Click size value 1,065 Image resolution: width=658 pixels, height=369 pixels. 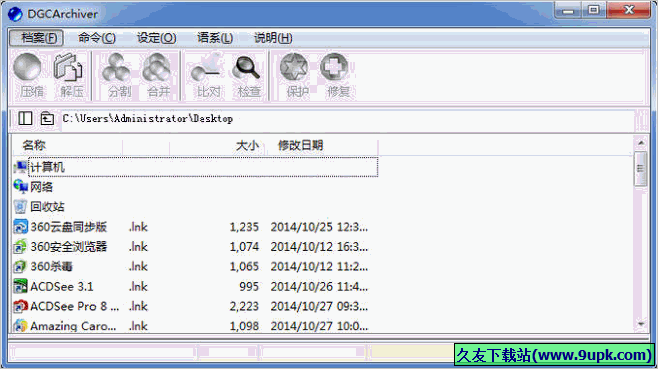coord(244,266)
